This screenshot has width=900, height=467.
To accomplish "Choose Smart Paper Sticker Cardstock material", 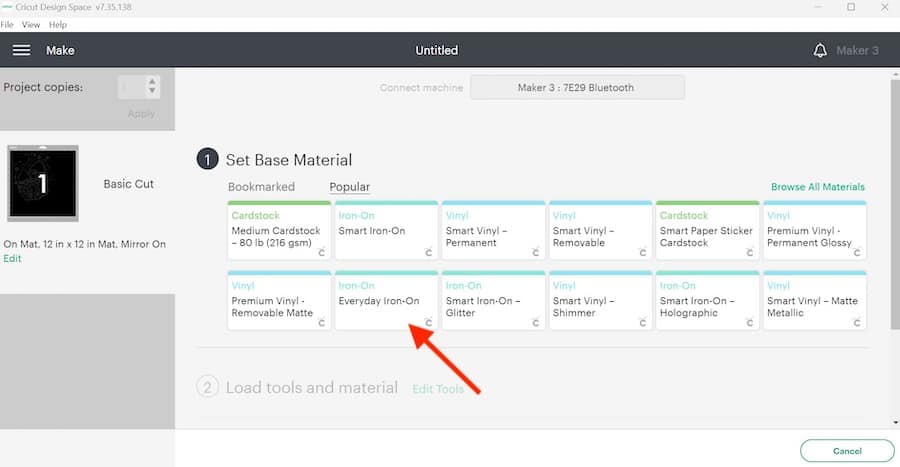I will (x=708, y=231).
